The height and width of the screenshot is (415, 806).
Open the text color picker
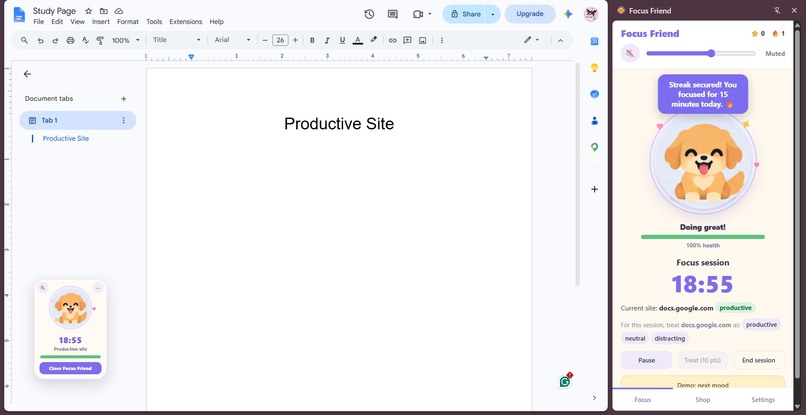pyautogui.click(x=358, y=40)
